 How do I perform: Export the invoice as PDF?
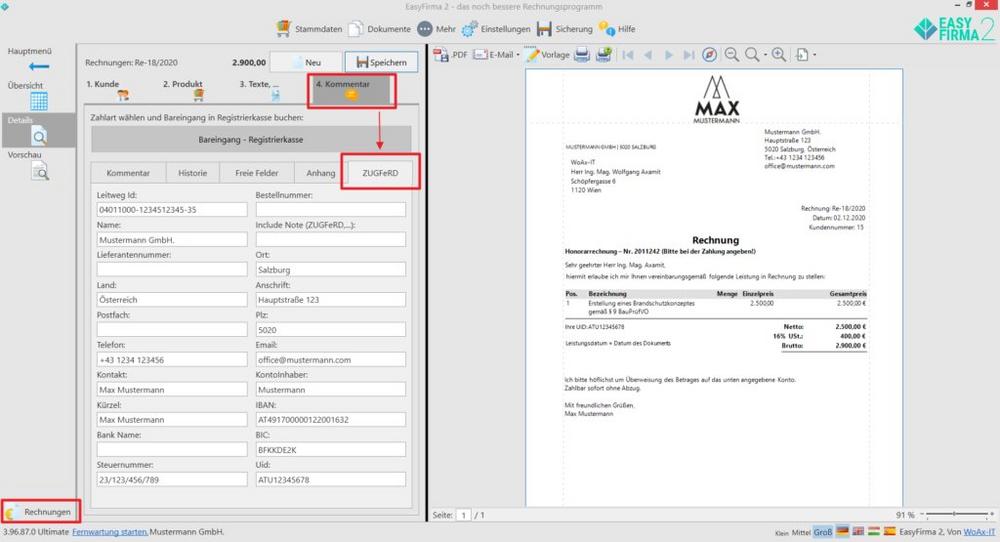click(450, 55)
